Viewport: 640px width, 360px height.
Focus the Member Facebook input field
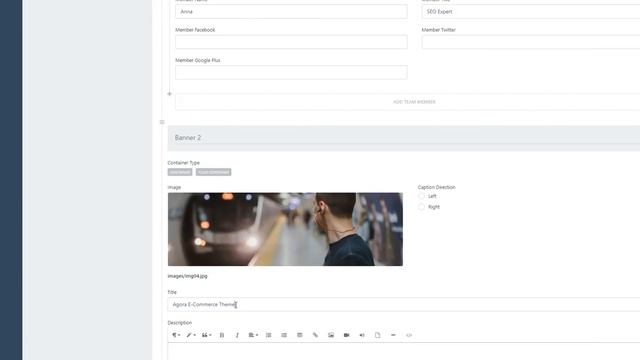tap(291, 42)
